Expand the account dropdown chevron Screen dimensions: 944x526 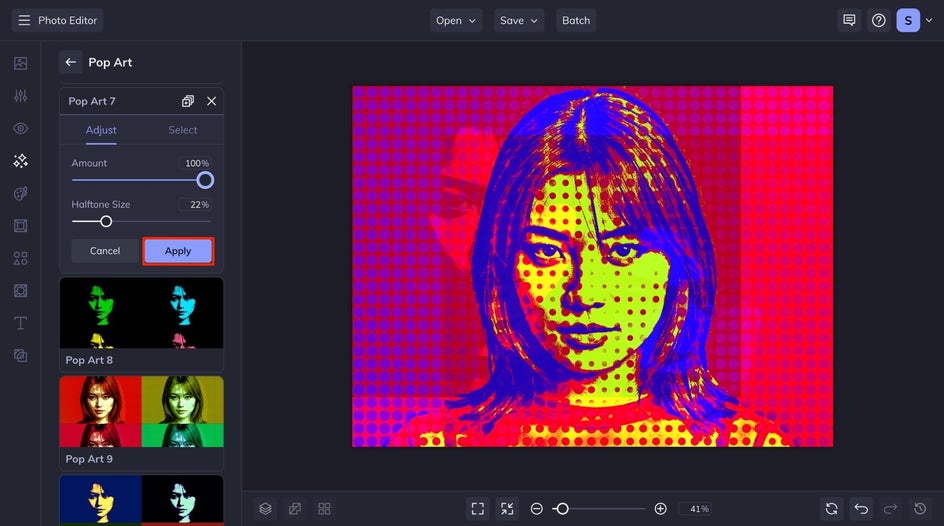(x=929, y=20)
